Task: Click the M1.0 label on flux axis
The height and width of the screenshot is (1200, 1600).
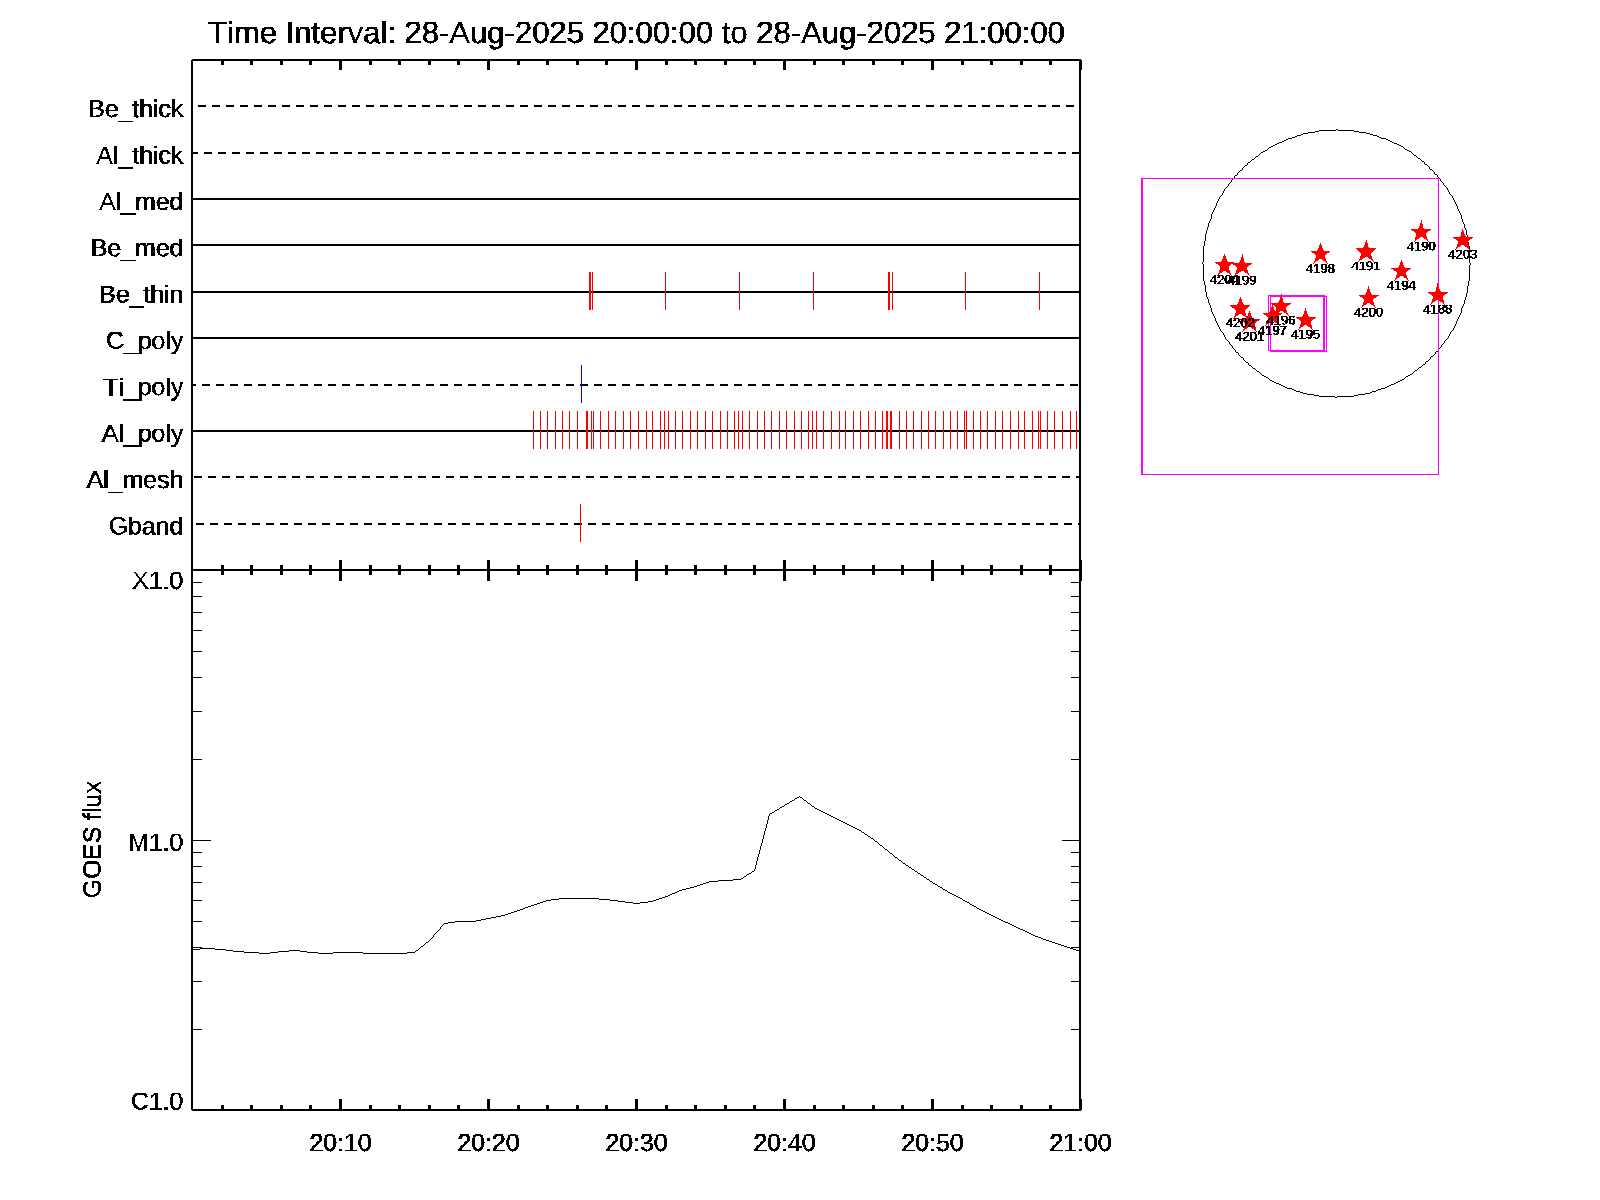Action: click(156, 843)
